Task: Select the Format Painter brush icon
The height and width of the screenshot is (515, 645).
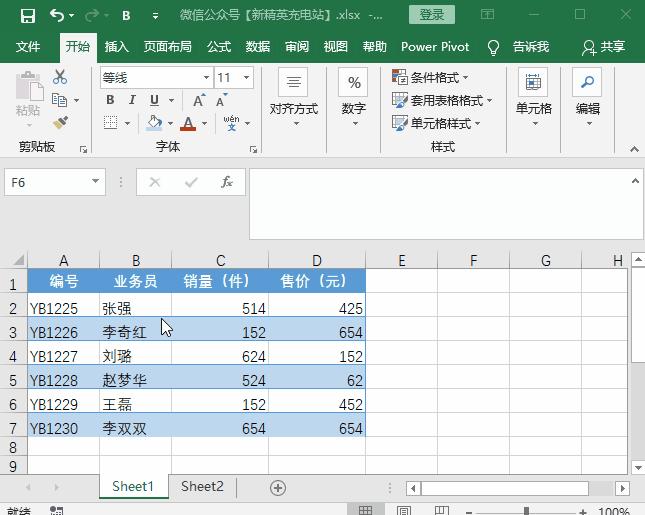Action: coord(60,123)
